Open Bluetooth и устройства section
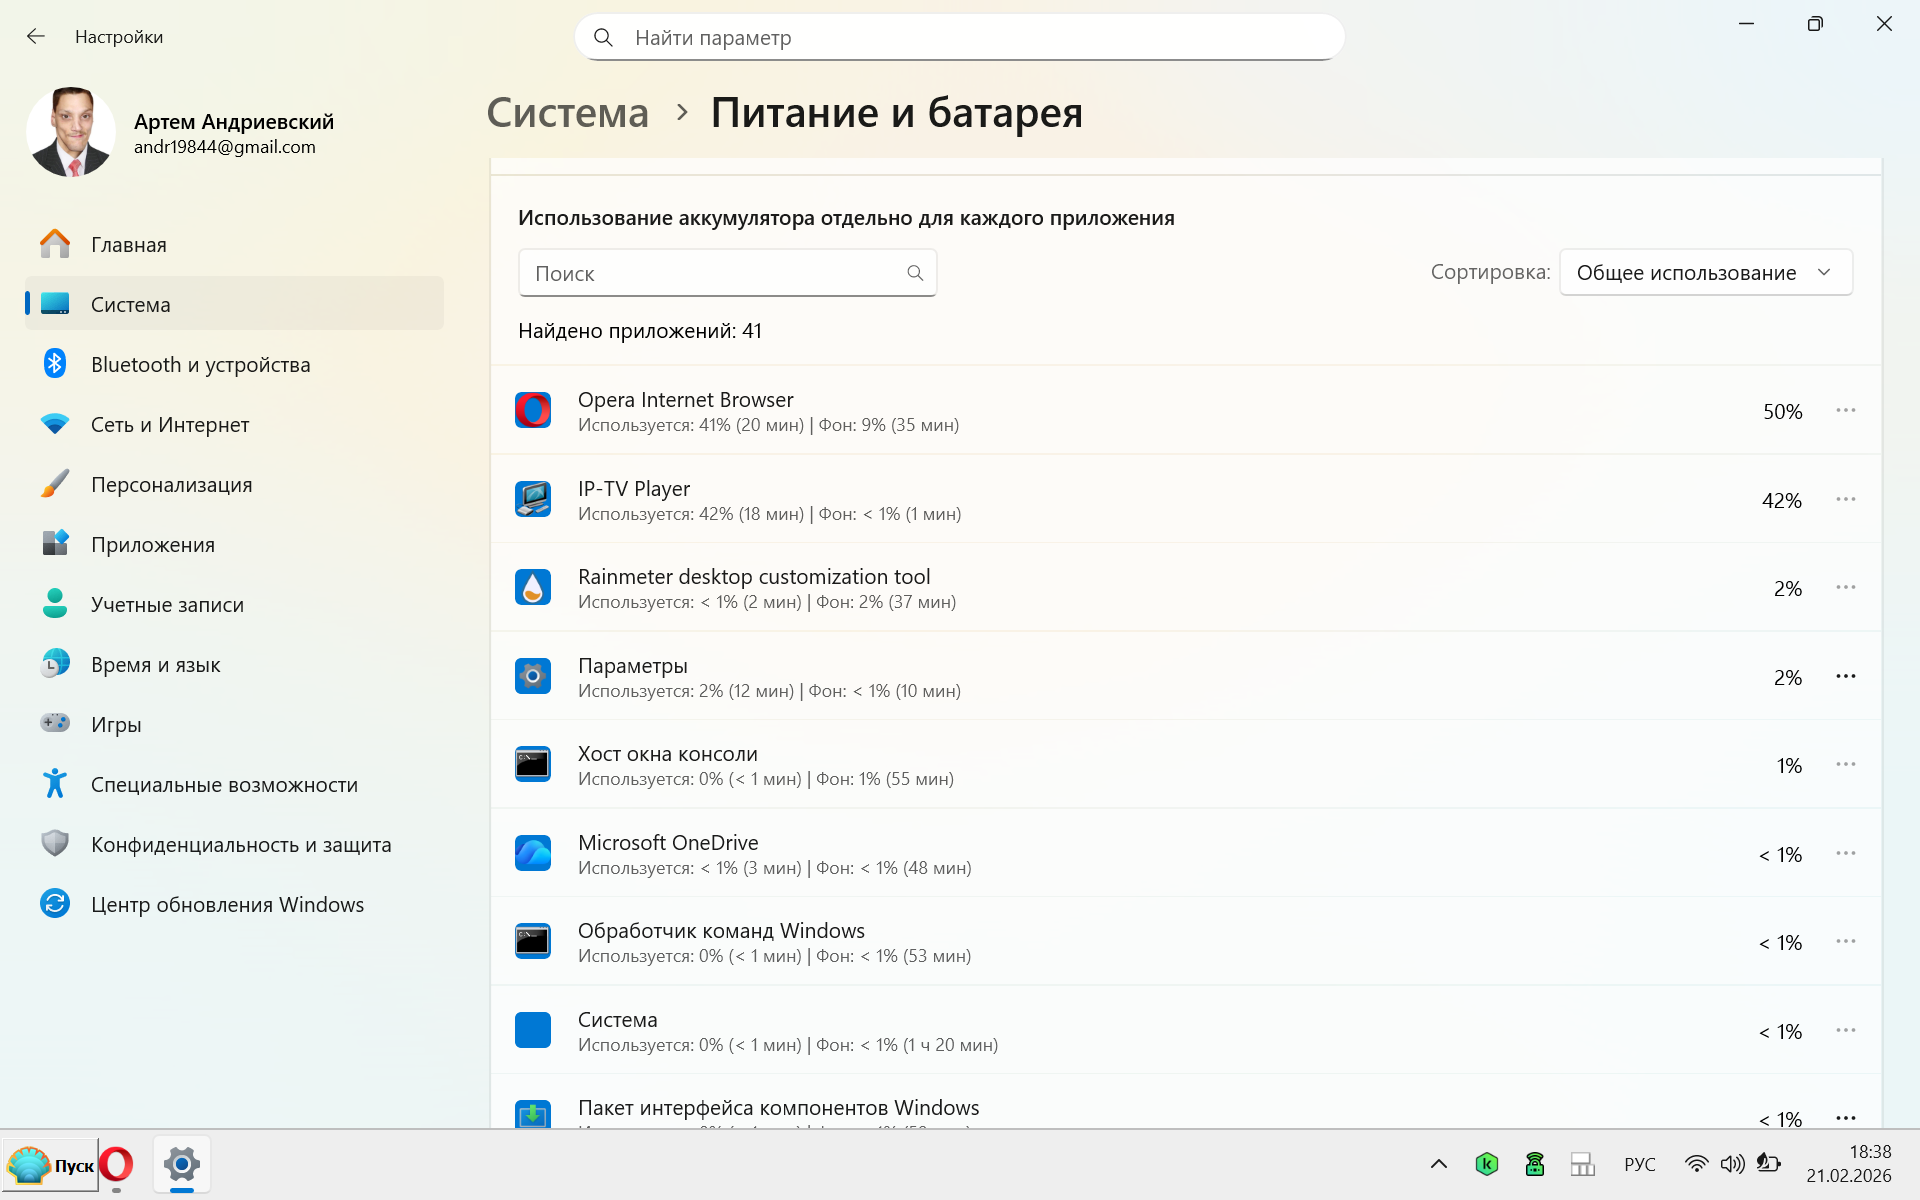This screenshot has width=1920, height=1200. click(200, 365)
